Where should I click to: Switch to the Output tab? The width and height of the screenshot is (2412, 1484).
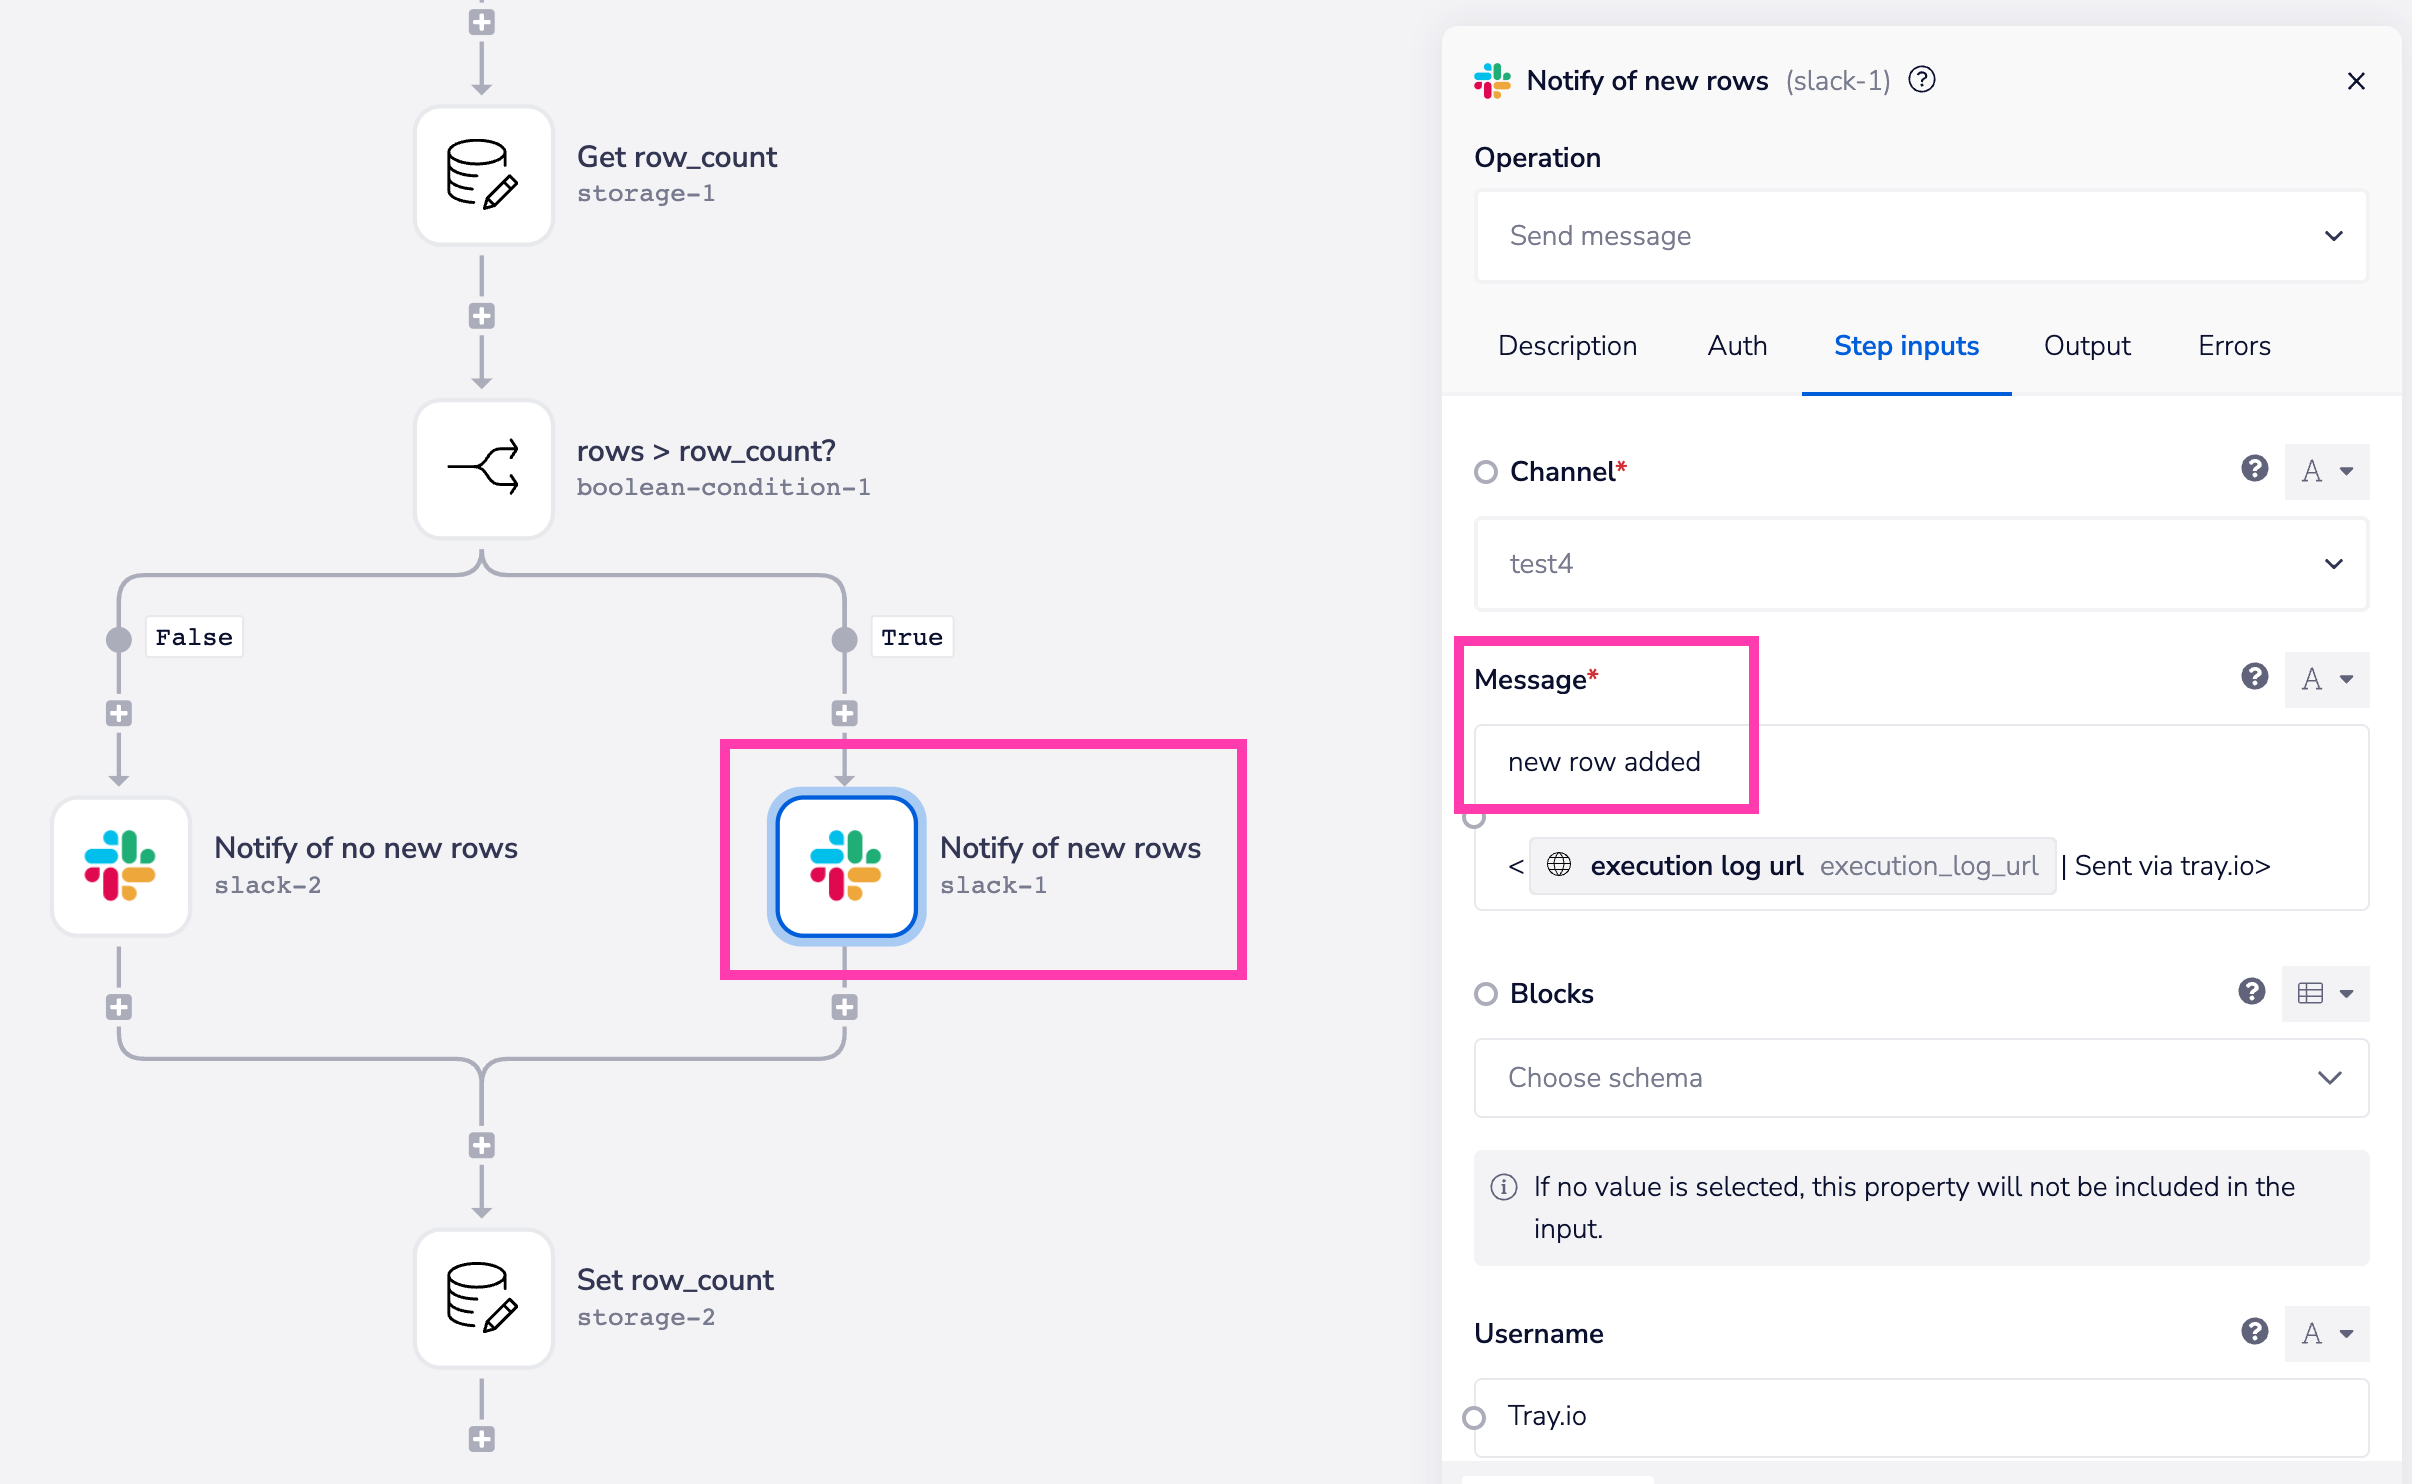pyautogui.click(x=2086, y=346)
